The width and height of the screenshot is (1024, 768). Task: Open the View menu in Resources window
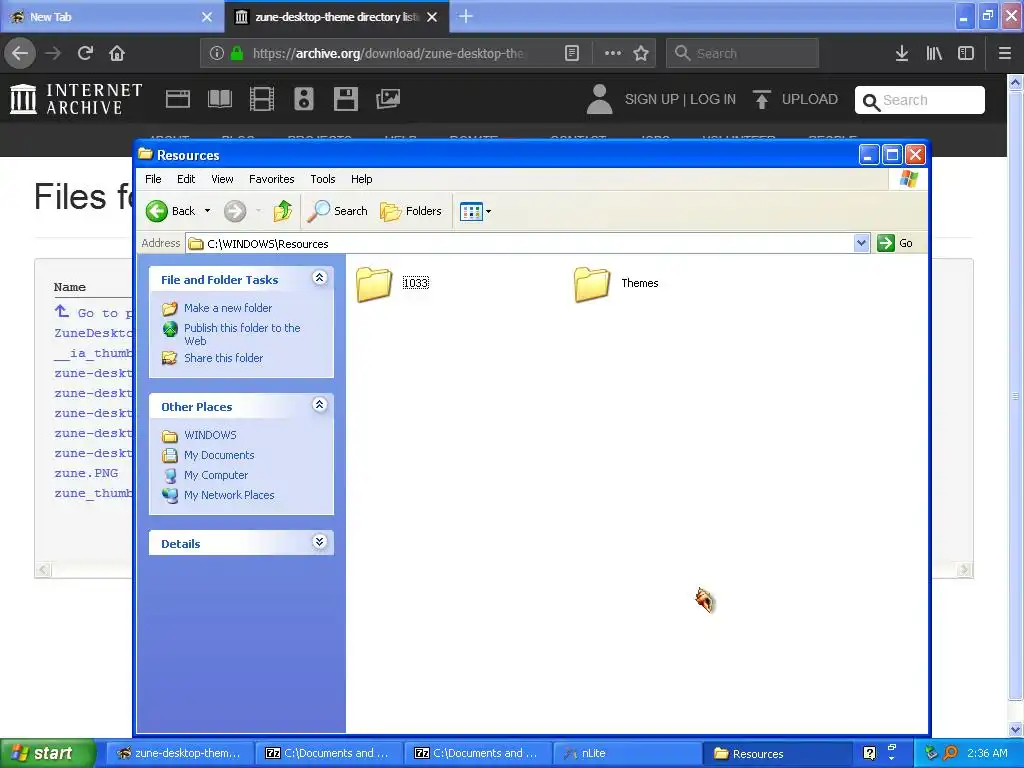(x=222, y=179)
